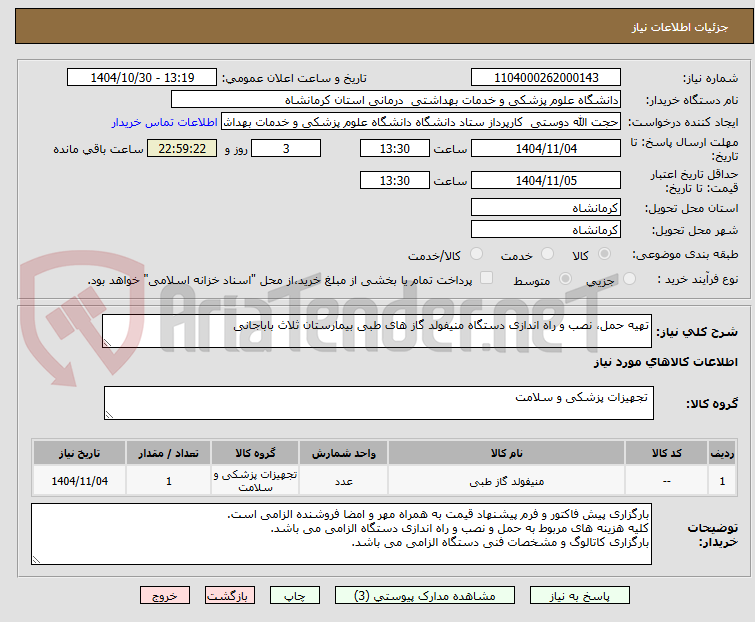
Task: Click the ایجاد کننده درخواست field
Action: click(x=421, y=122)
